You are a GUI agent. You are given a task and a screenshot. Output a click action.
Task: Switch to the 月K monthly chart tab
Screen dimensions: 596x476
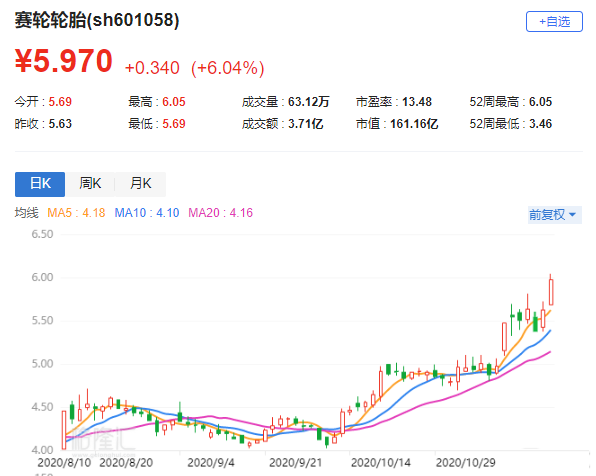141,184
